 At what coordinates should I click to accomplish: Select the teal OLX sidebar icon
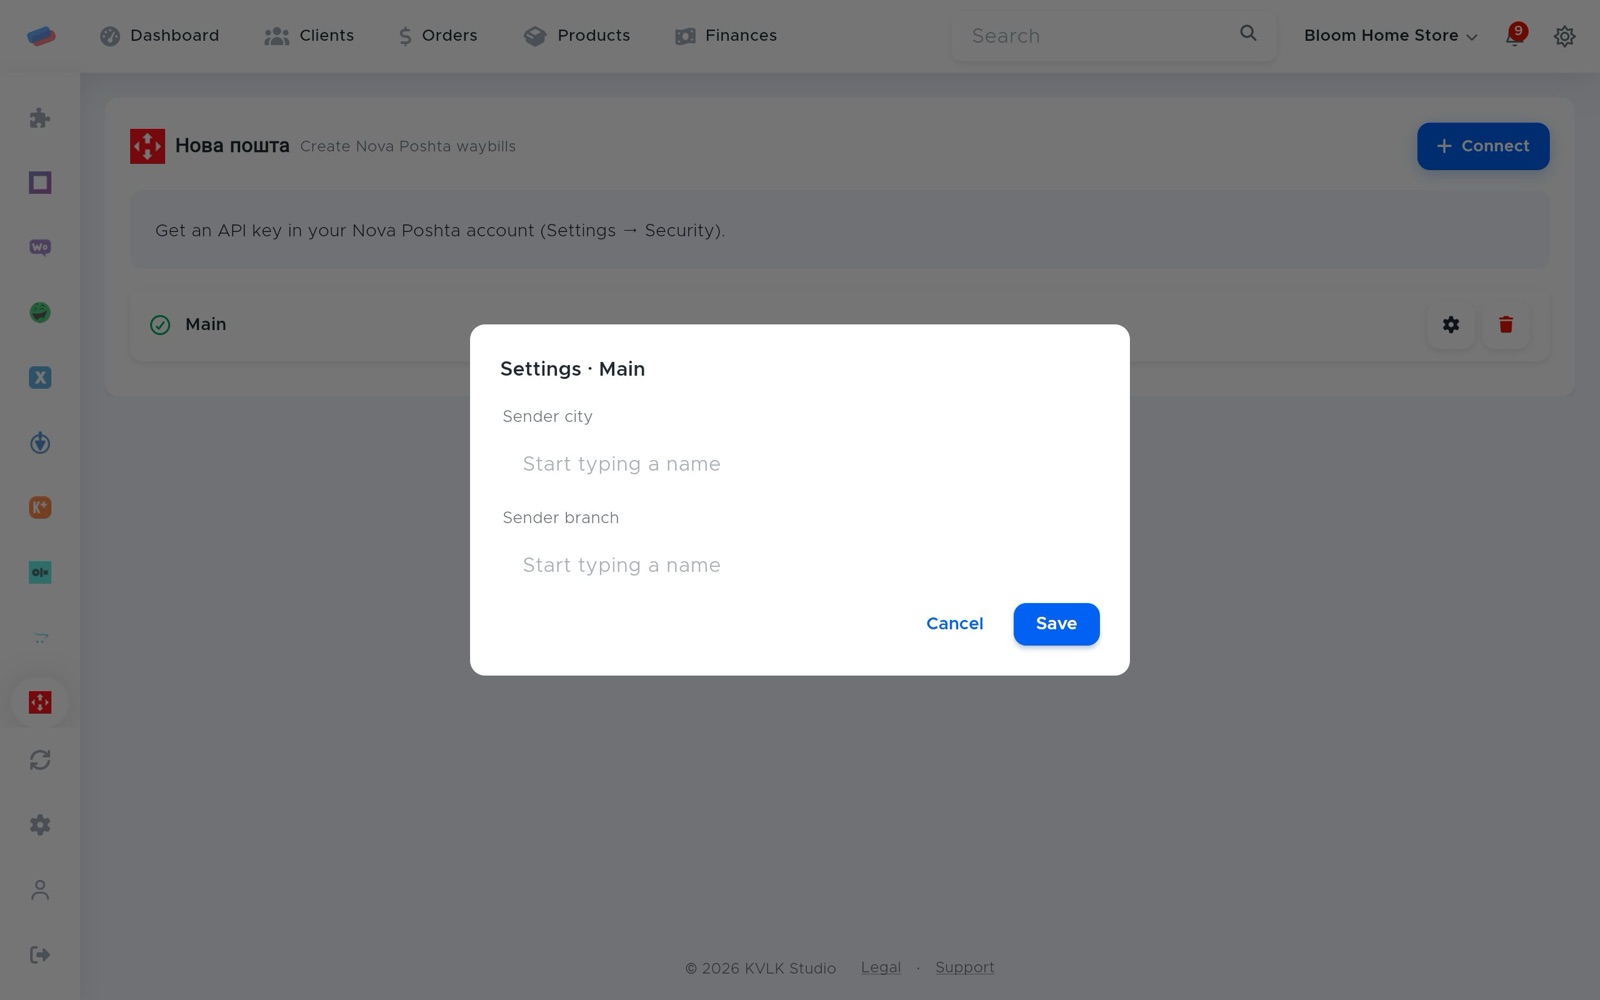coord(40,573)
